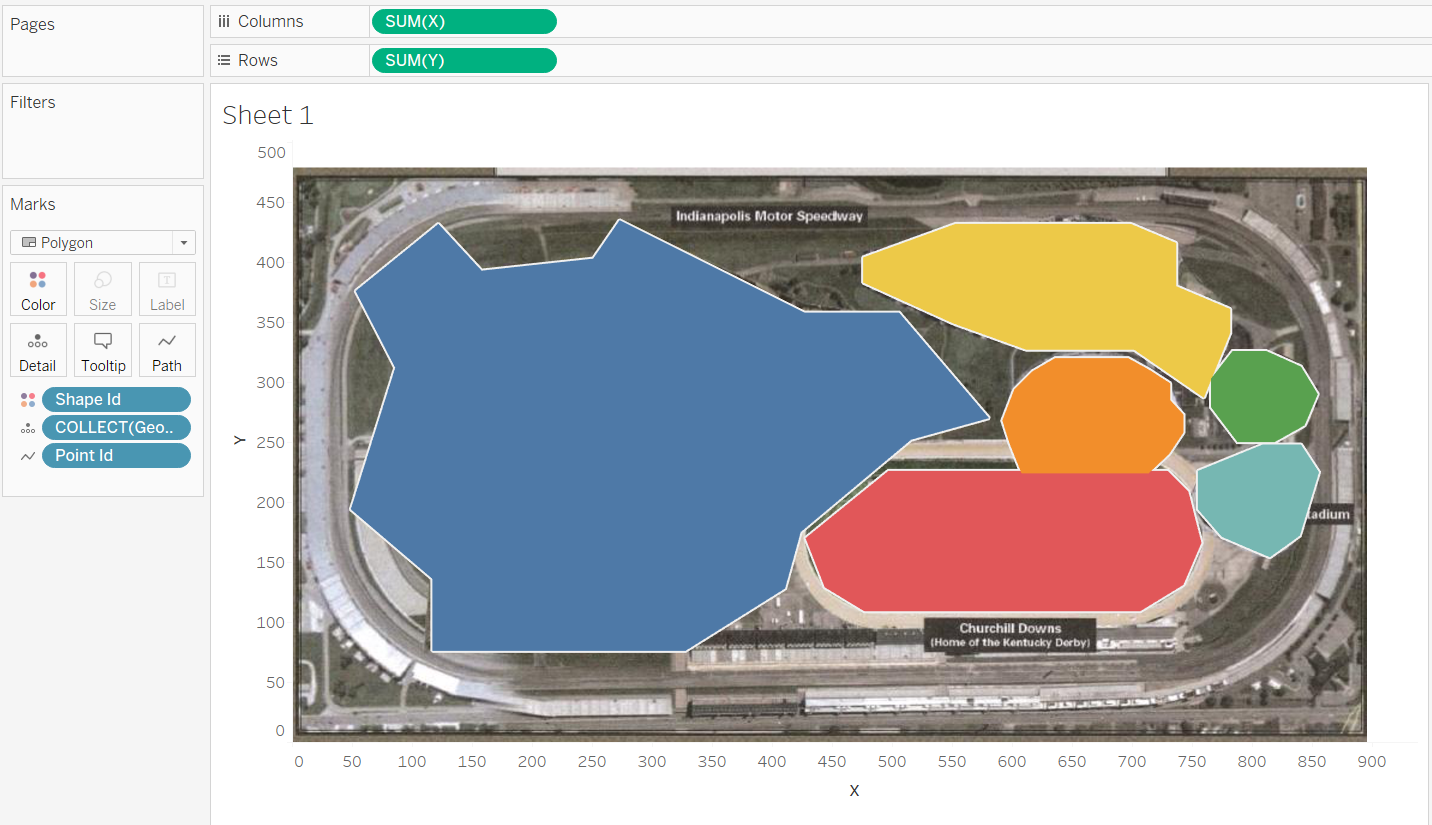Select the Shape Id pill

116,399
